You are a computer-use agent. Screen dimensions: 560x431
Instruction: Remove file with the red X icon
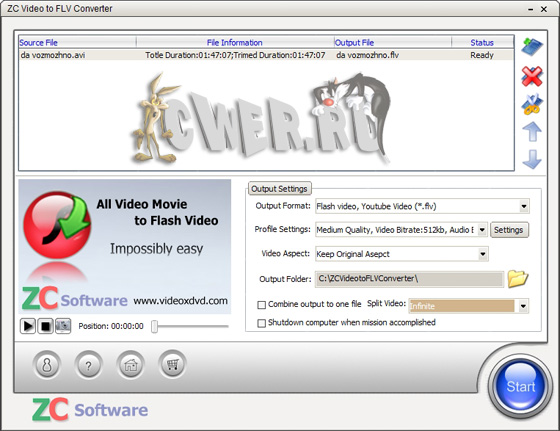532,76
